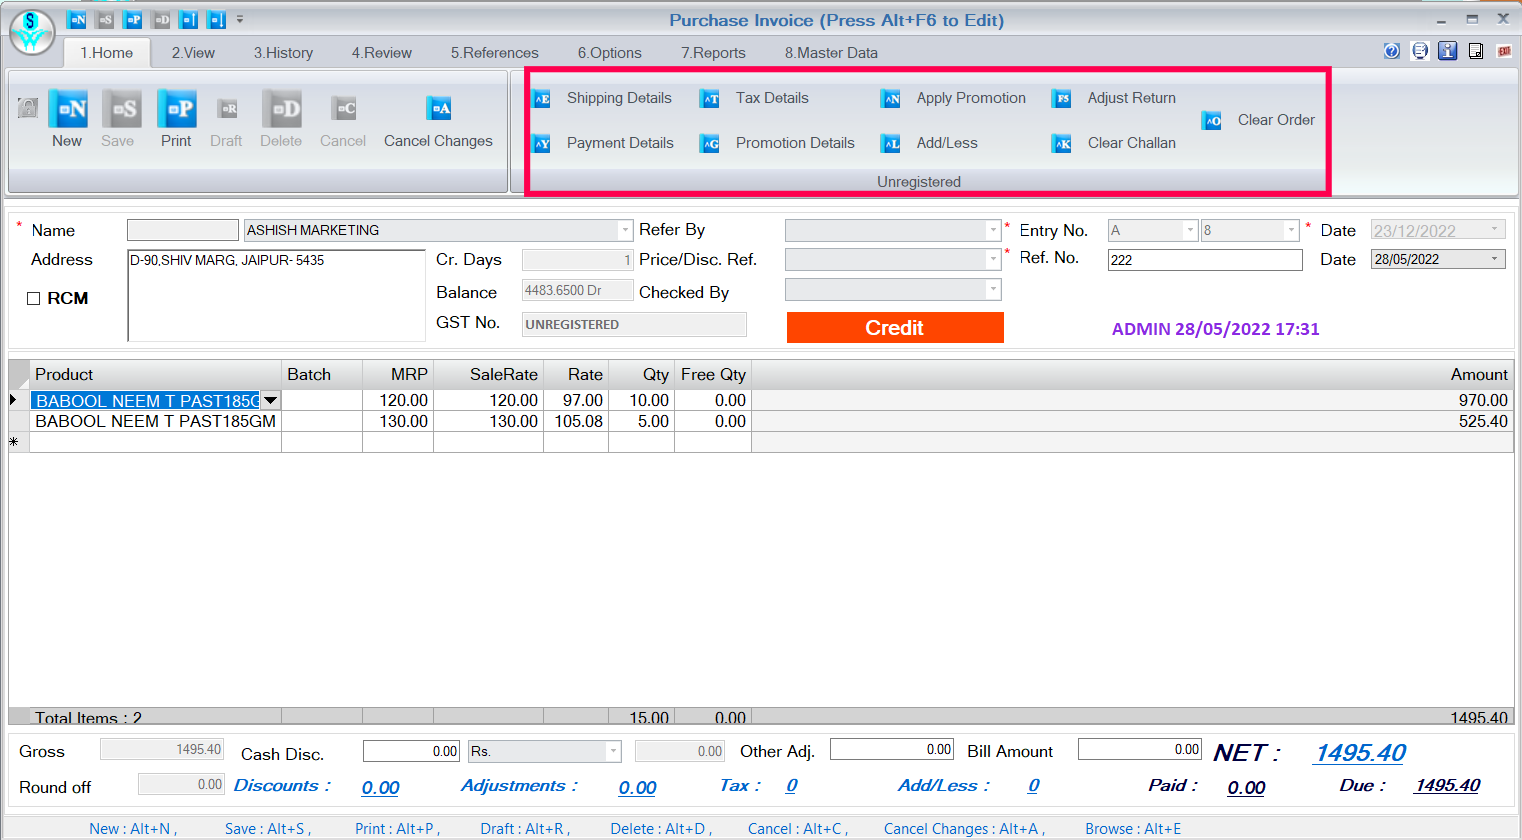
Task: Click the lock icon left of New
Action: pyautogui.click(x=28, y=108)
